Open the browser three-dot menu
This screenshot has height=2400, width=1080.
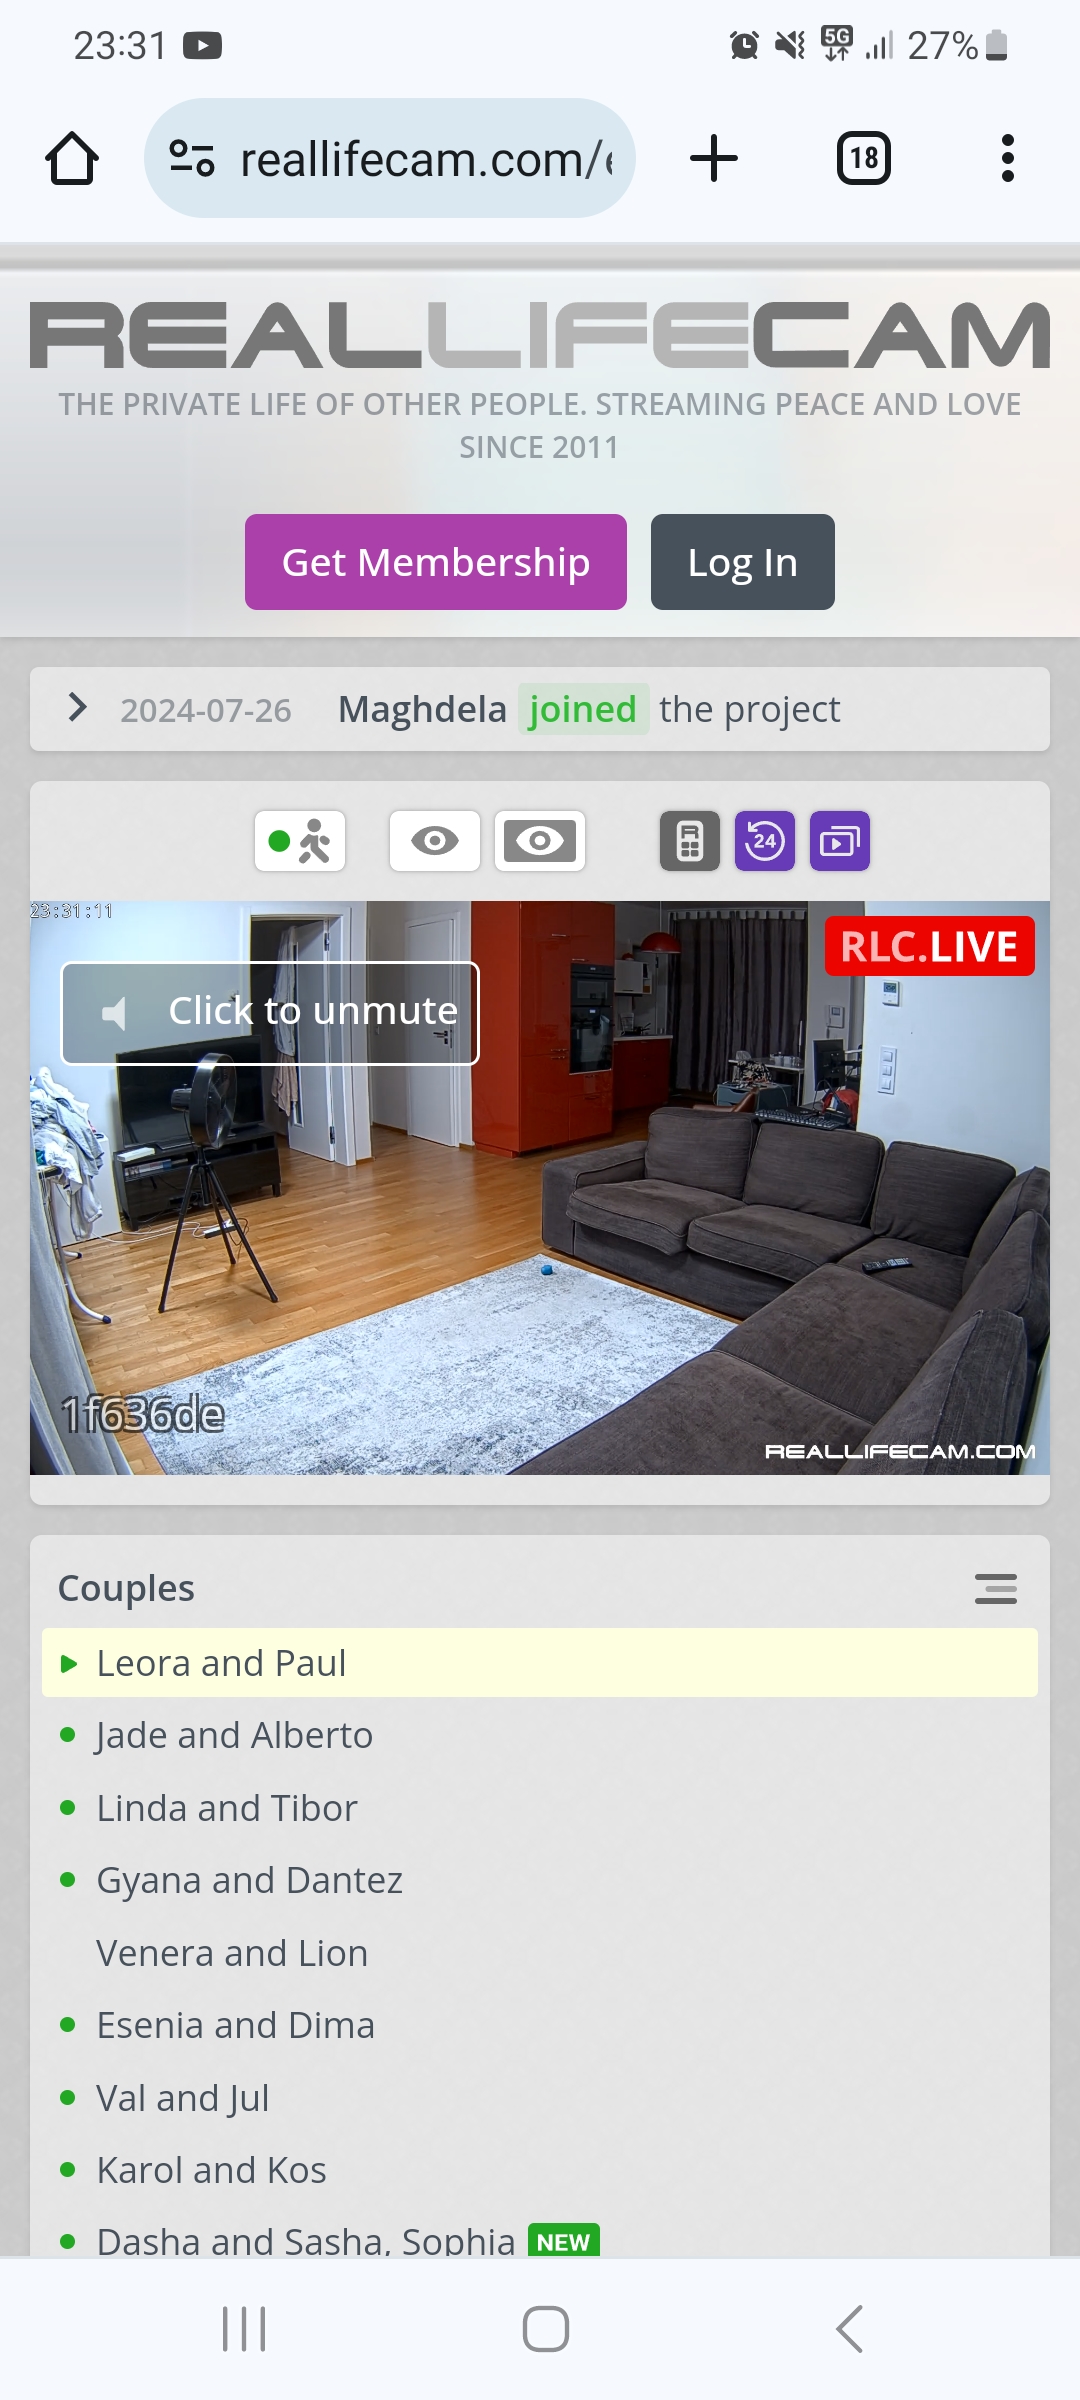pyautogui.click(x=1008, y=158)
